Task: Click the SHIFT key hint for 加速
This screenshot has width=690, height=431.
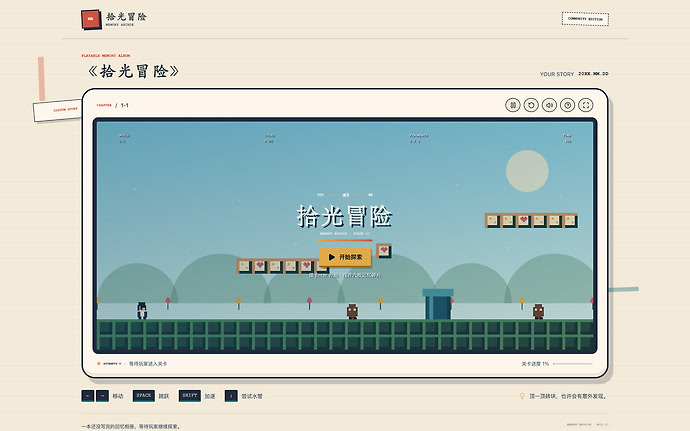Action: (190, 396)
